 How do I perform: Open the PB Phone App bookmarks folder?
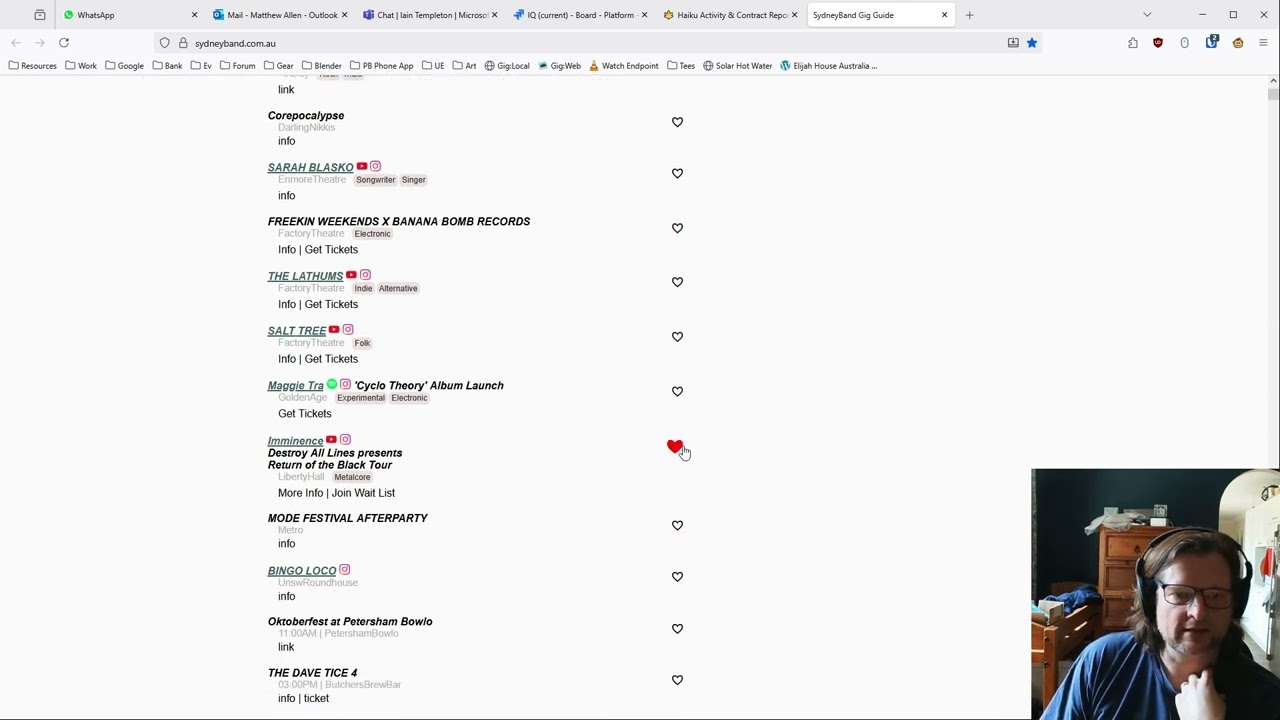(x=381, y=66)
